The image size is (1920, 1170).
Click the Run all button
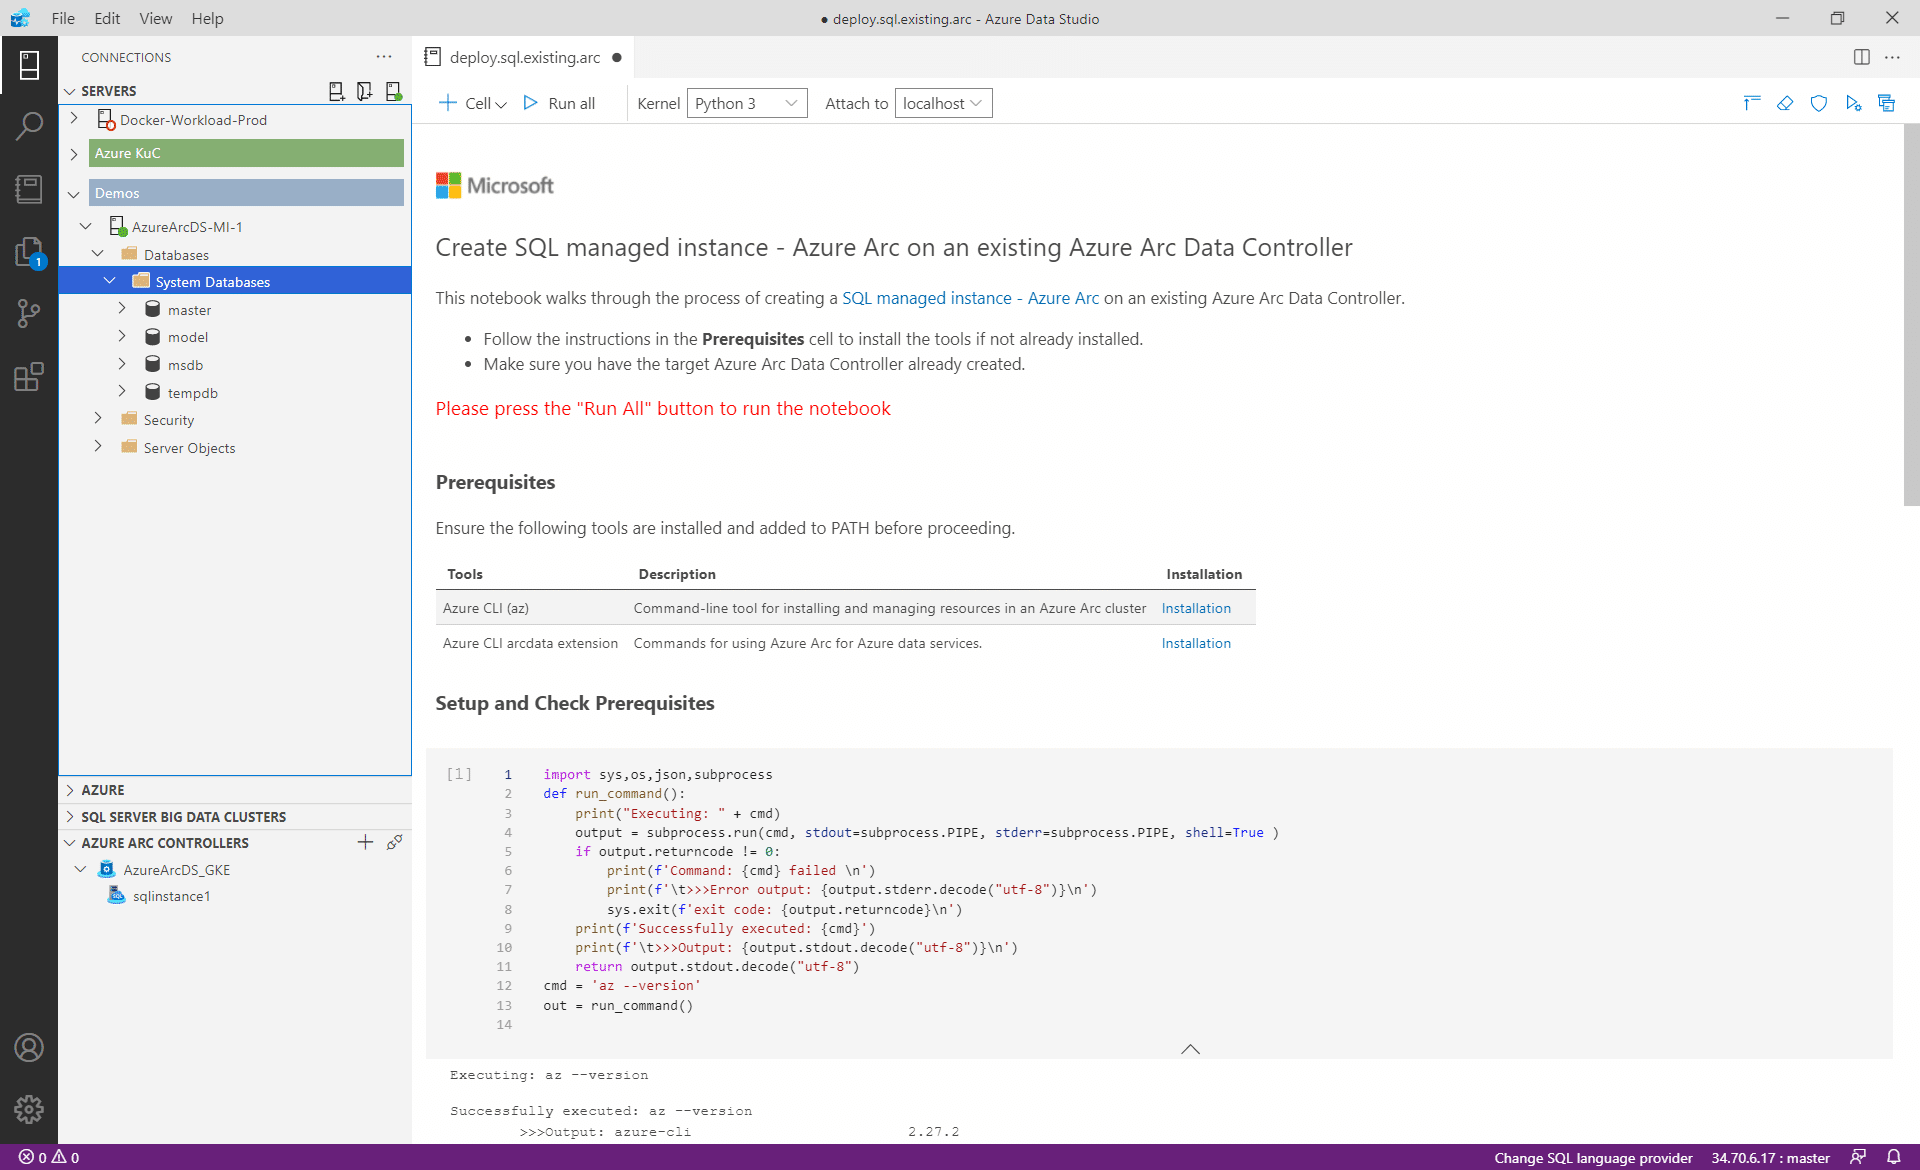[560, 103]
